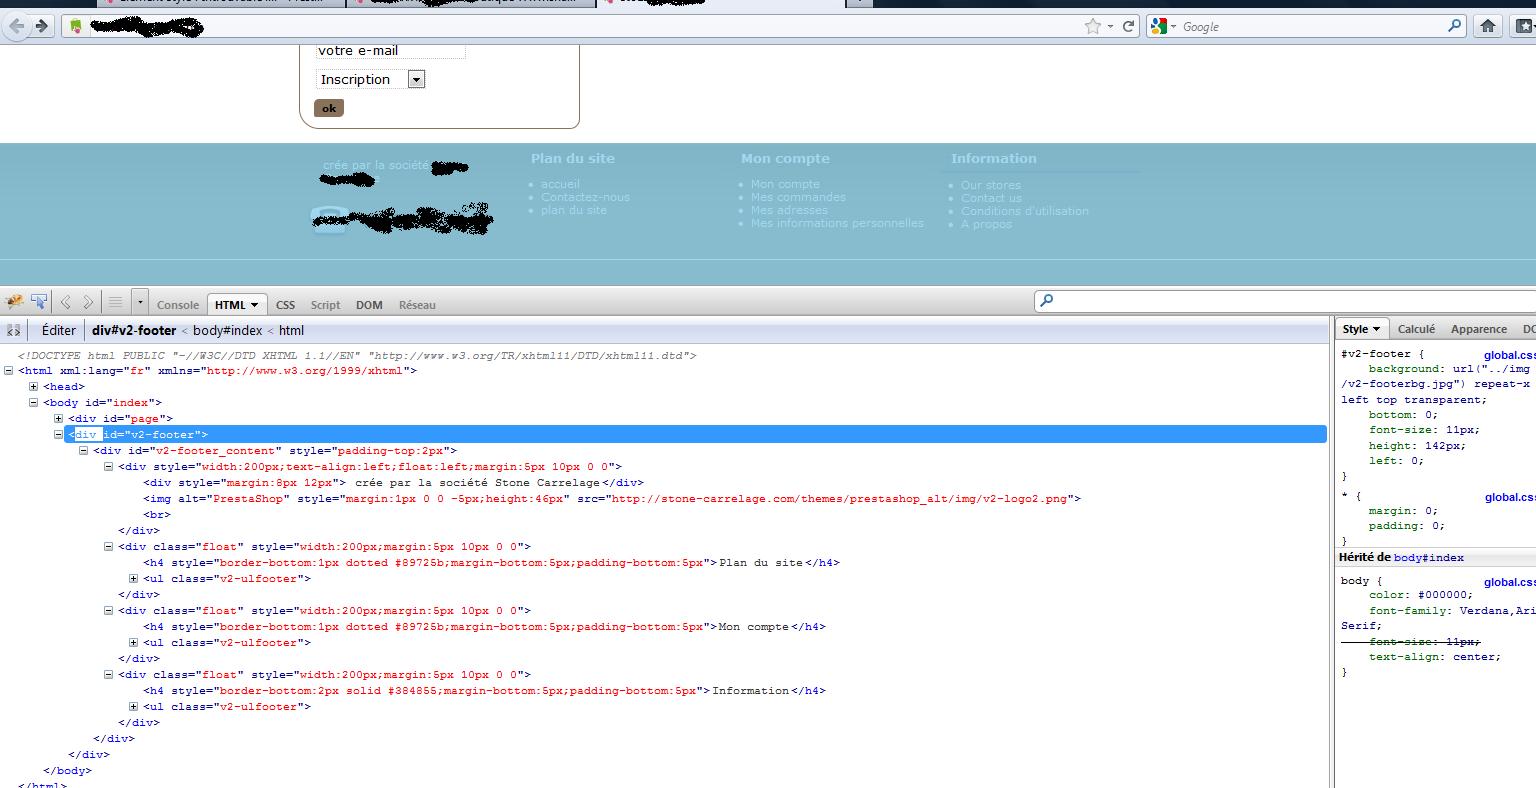Viewport: 1536px width, 788px height.
Task: Open the Firebug HTML tab
Action: 236,305
